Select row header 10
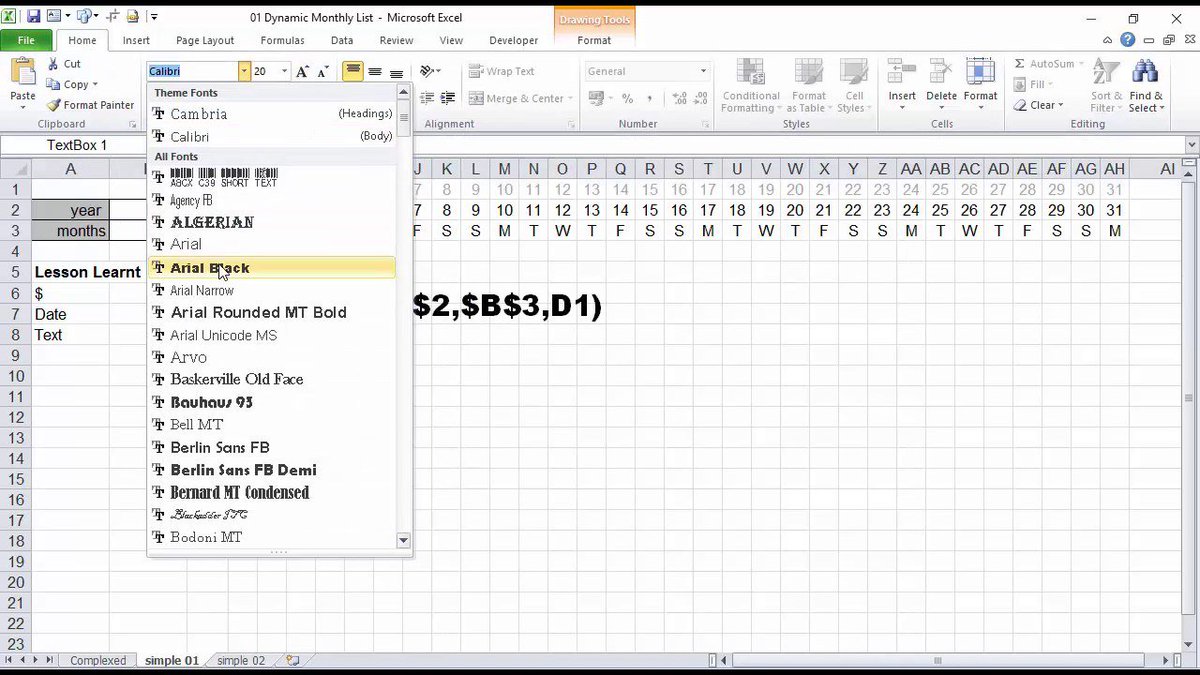The height and width of the screenshot is (675, 1200). pyautogui.click(x=15, y=376)
